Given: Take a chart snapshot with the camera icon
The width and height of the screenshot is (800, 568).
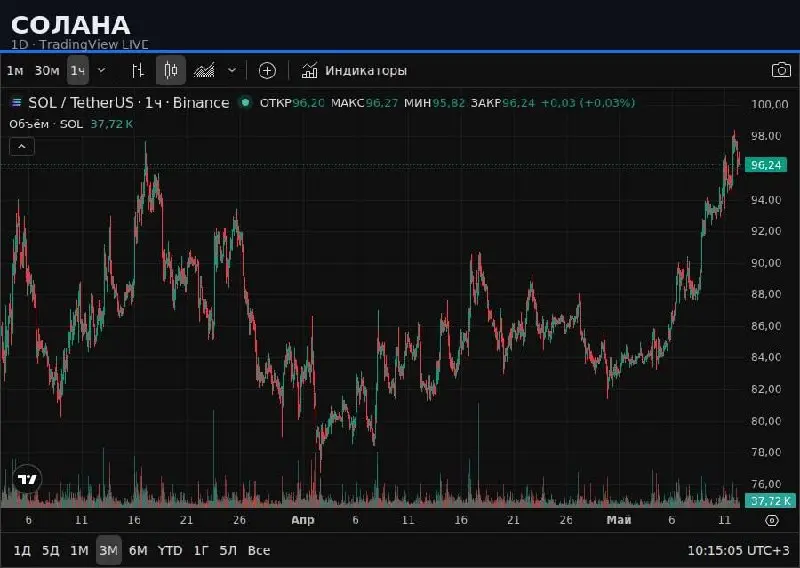Looking at the screenshot, I should (x=781, y=70).
